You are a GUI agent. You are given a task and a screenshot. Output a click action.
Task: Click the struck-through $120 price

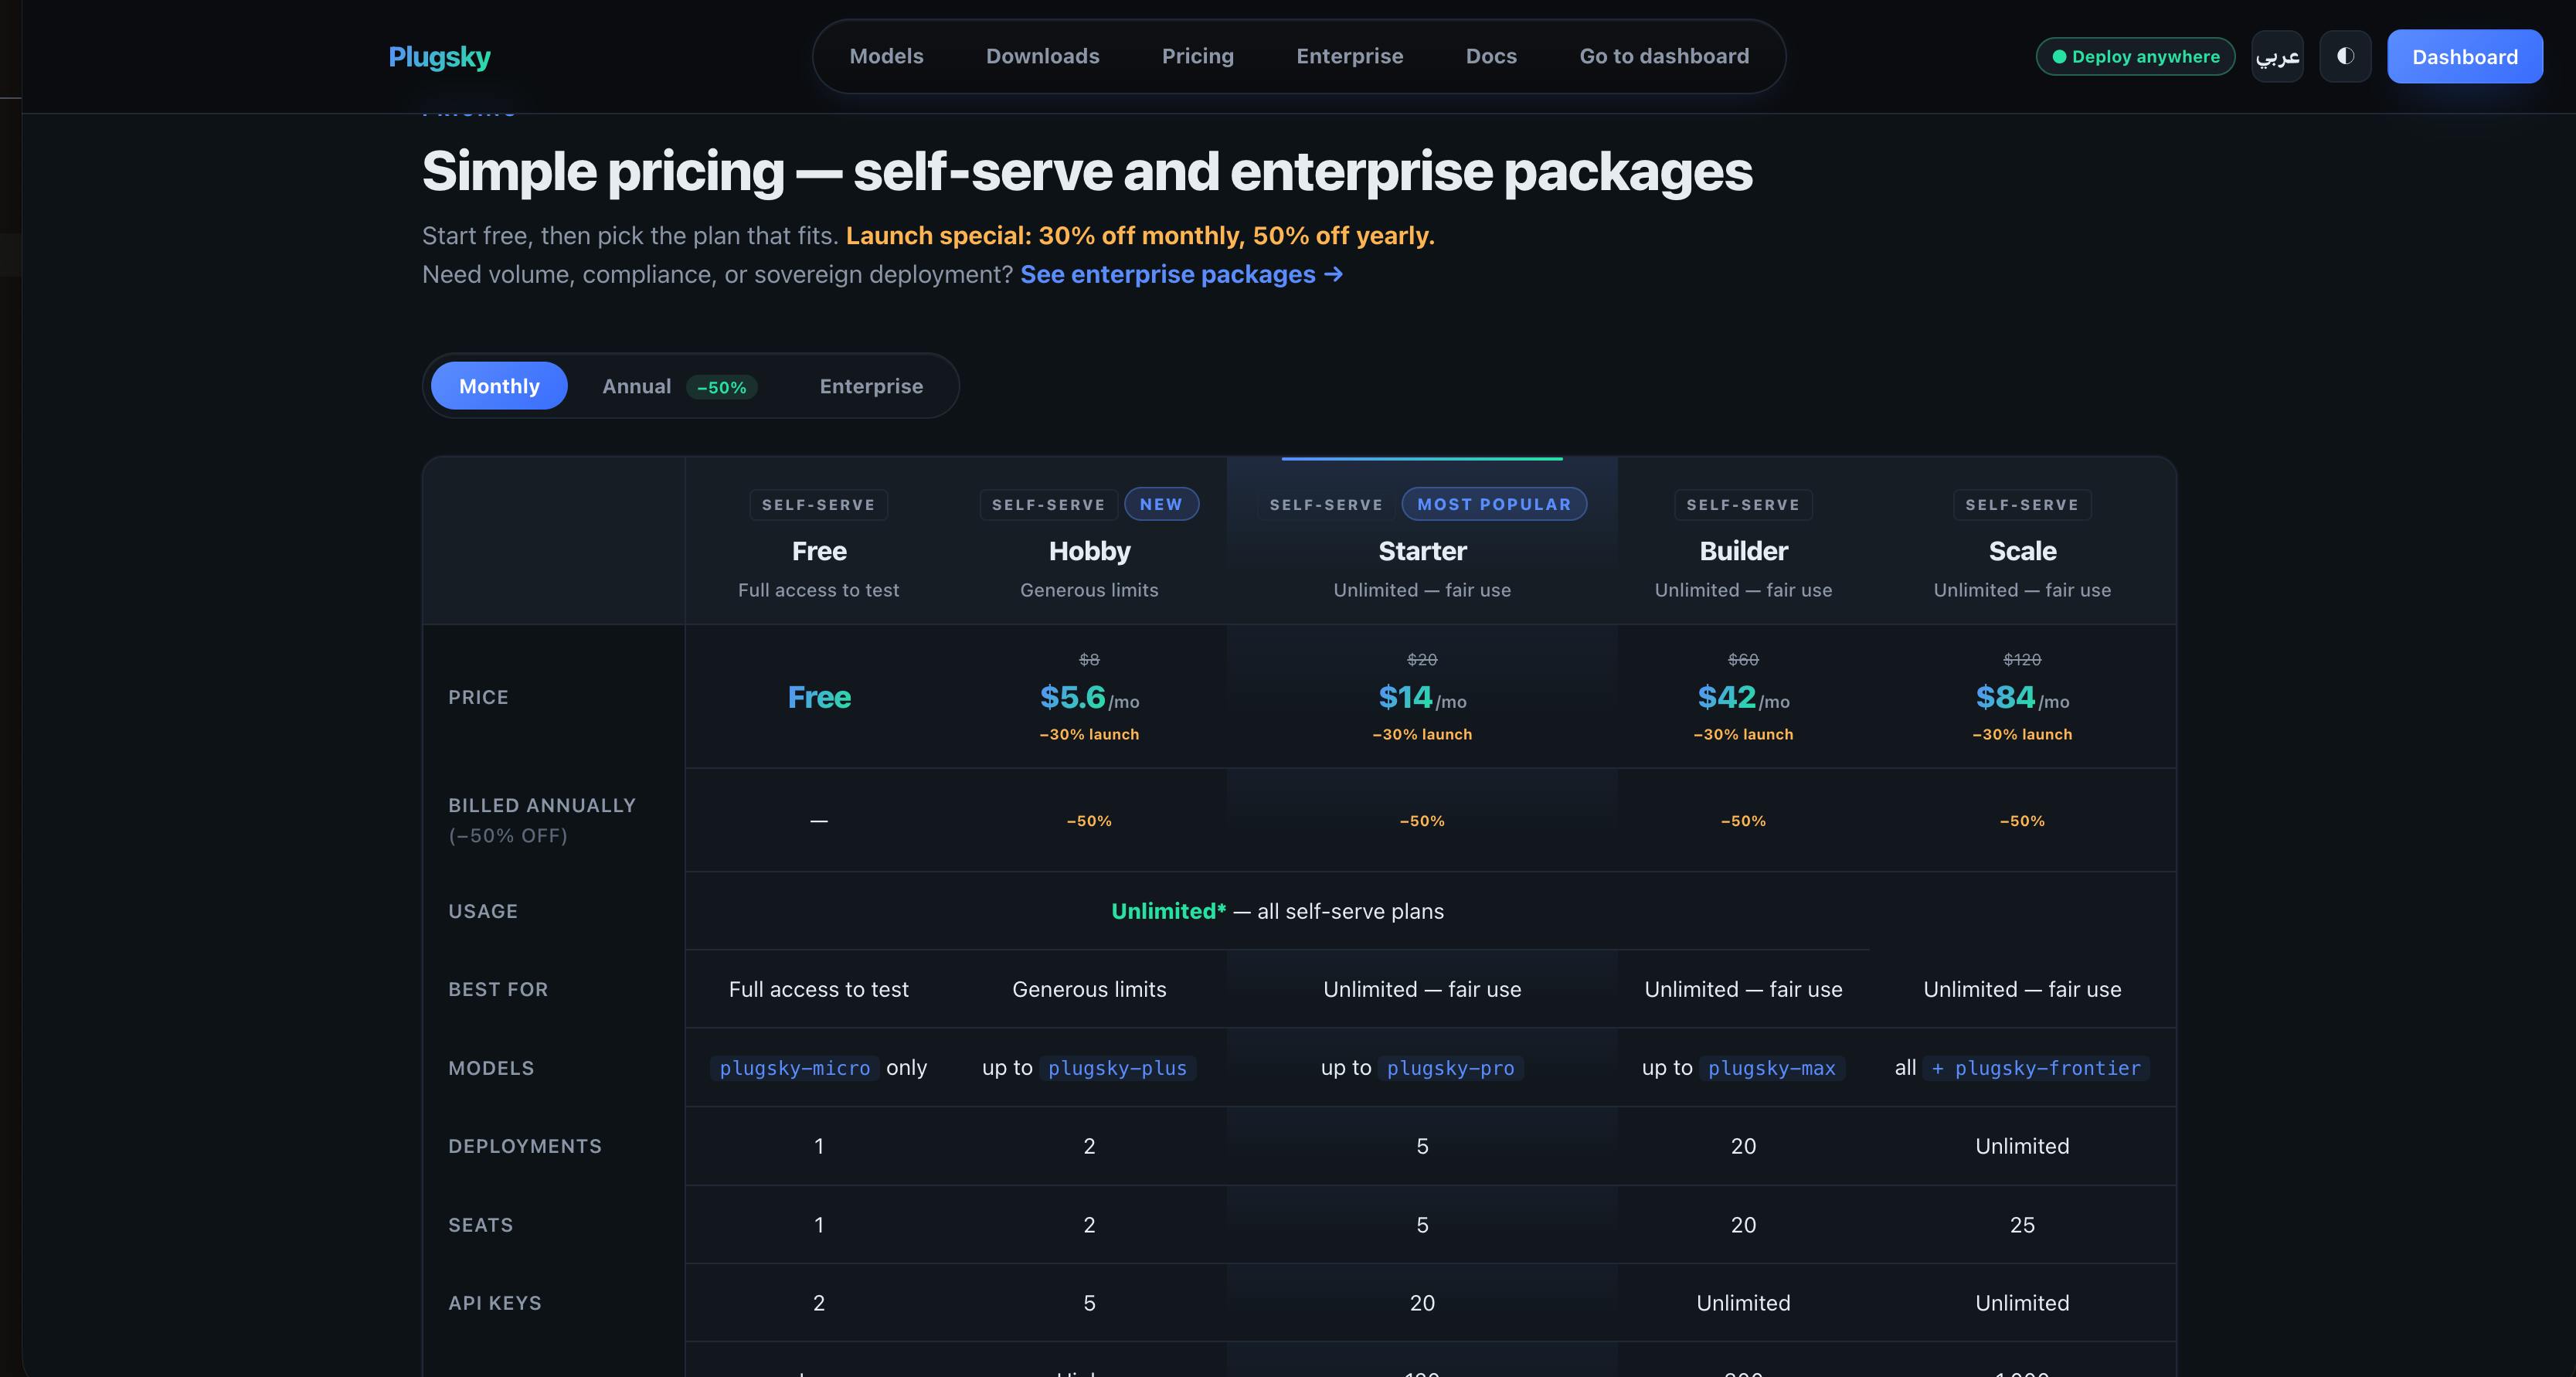click(x=2022, y=659)
